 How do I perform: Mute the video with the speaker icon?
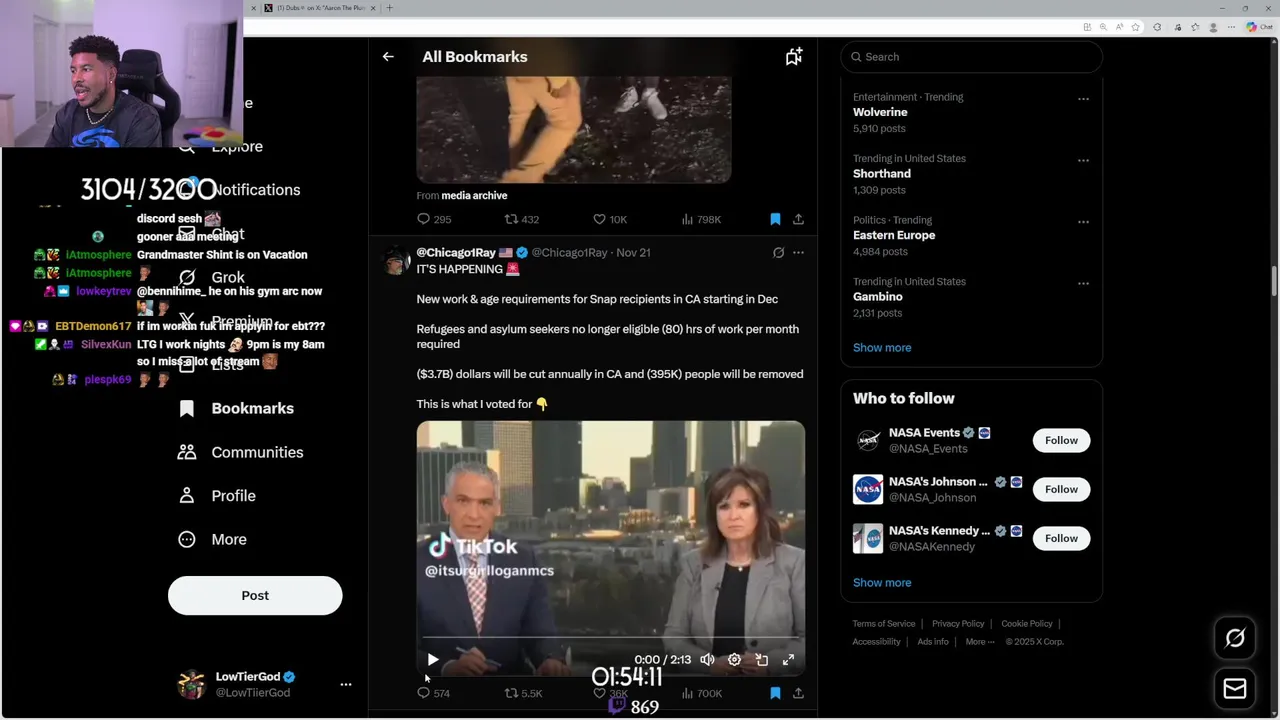pyautogui.click(x=707, y=660)
